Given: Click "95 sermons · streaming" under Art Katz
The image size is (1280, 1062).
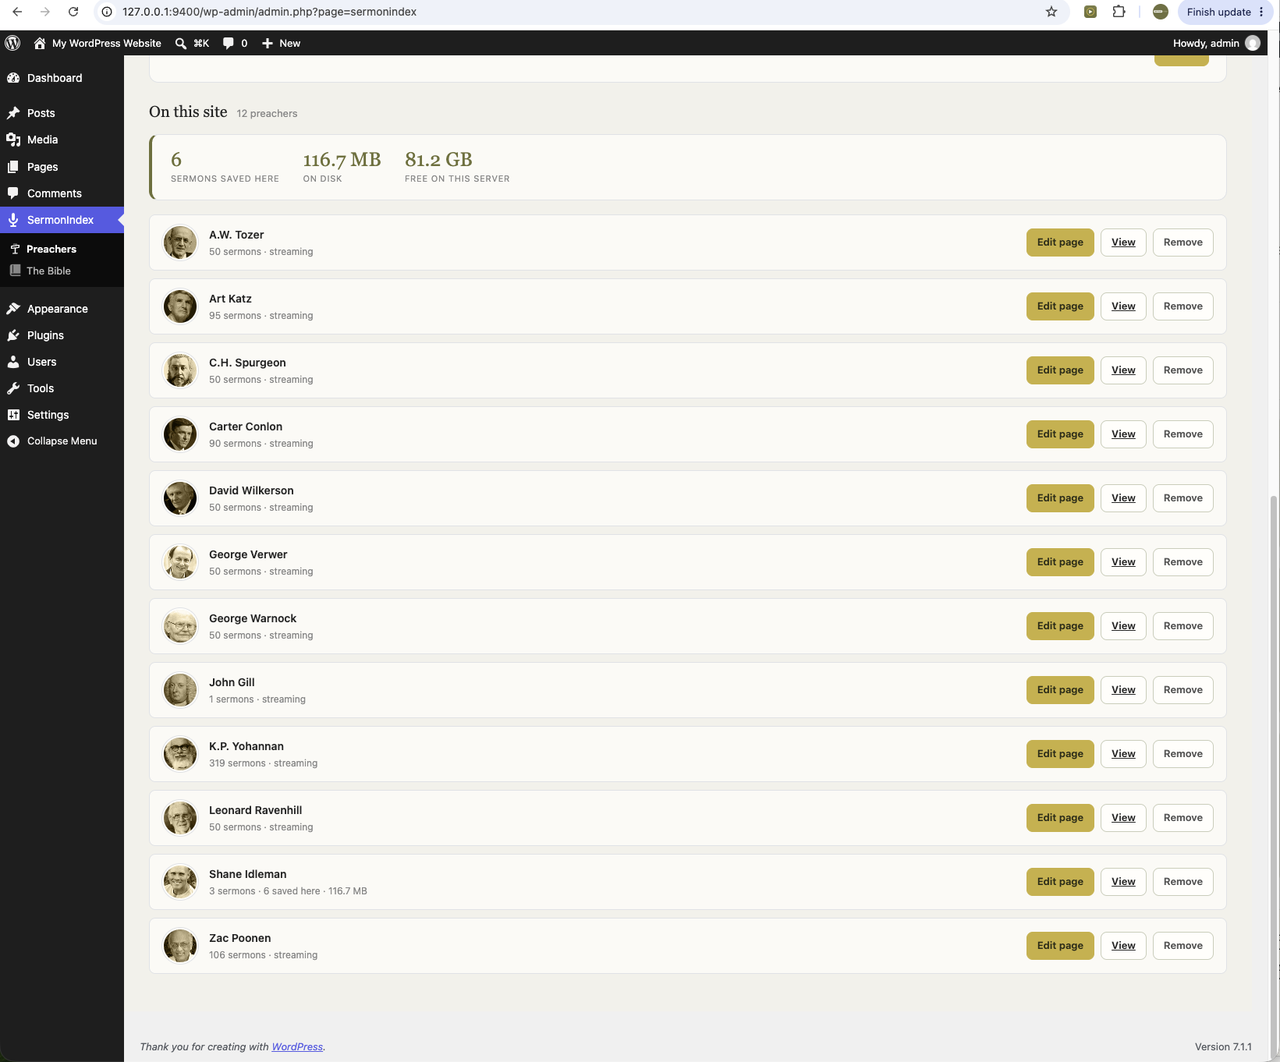Looking at the screenshot, I should pos(261,316).
